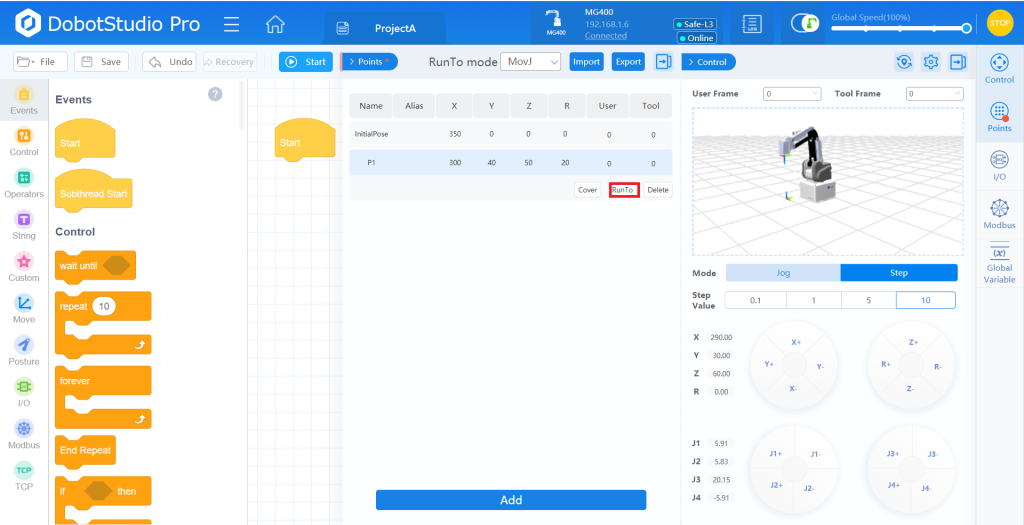
Task: Select the Move blocks category
Action: [x=24, y=308]
